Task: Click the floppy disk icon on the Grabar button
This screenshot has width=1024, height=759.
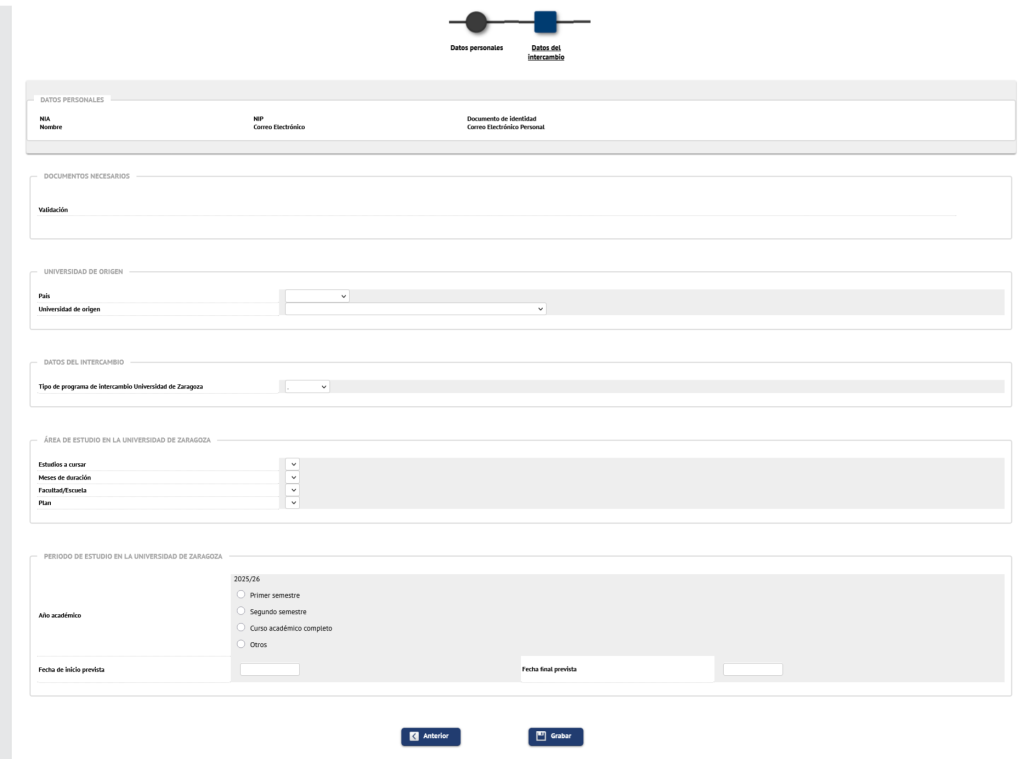Action: 540,737
